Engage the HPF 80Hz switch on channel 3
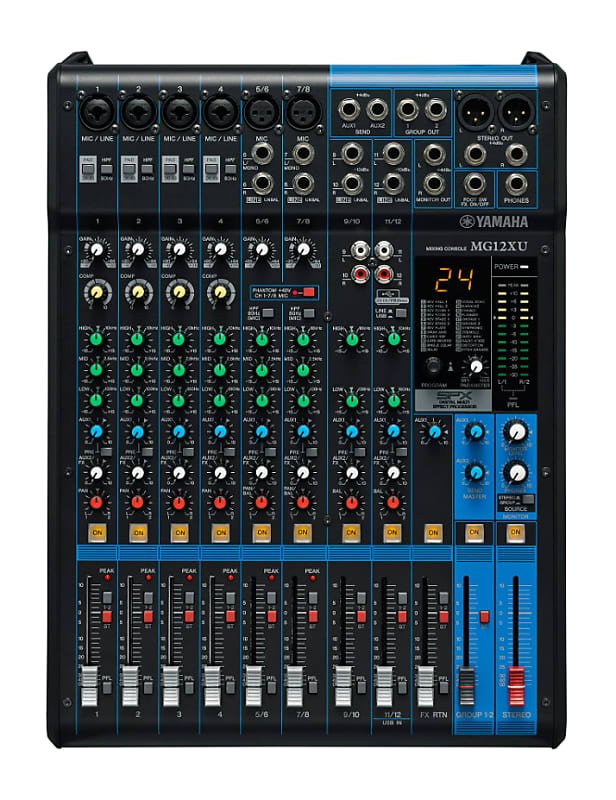616x800 pixels. (189, 169)
